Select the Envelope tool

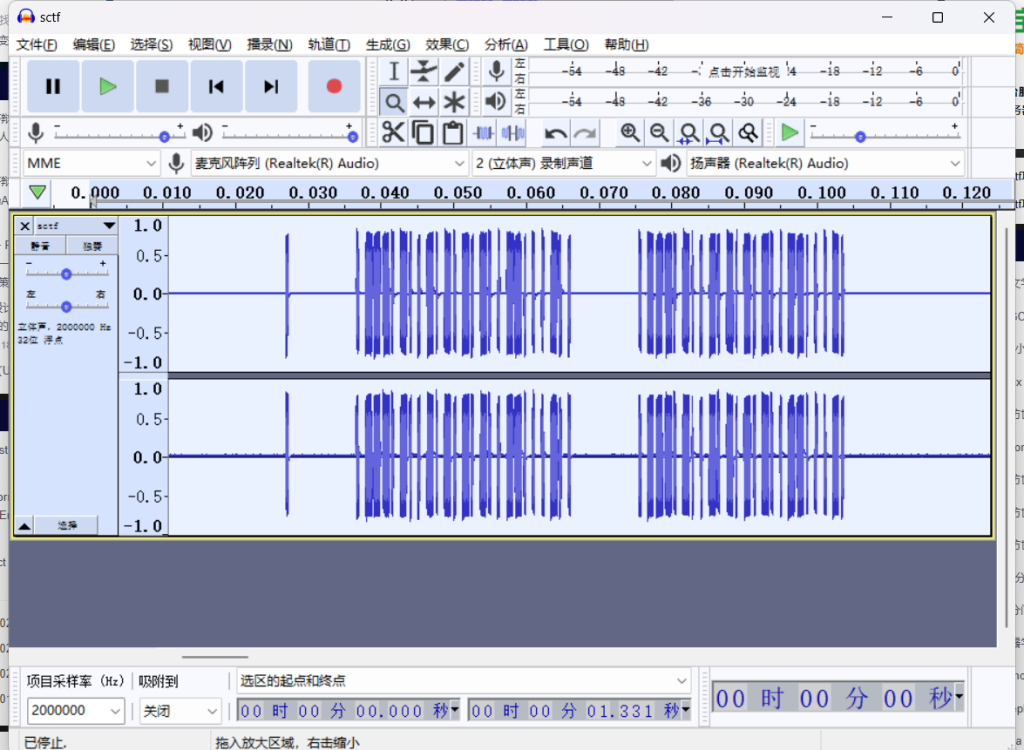(x=424, y=71)
